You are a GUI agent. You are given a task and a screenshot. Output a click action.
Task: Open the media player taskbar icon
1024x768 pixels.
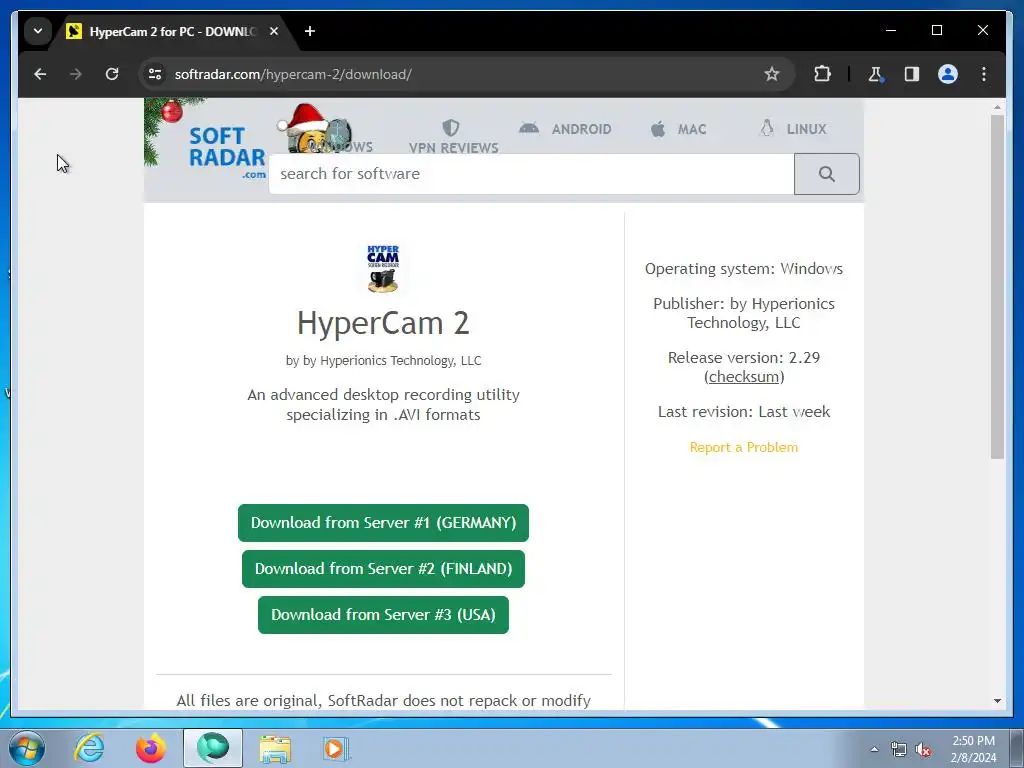pos(336,748)
